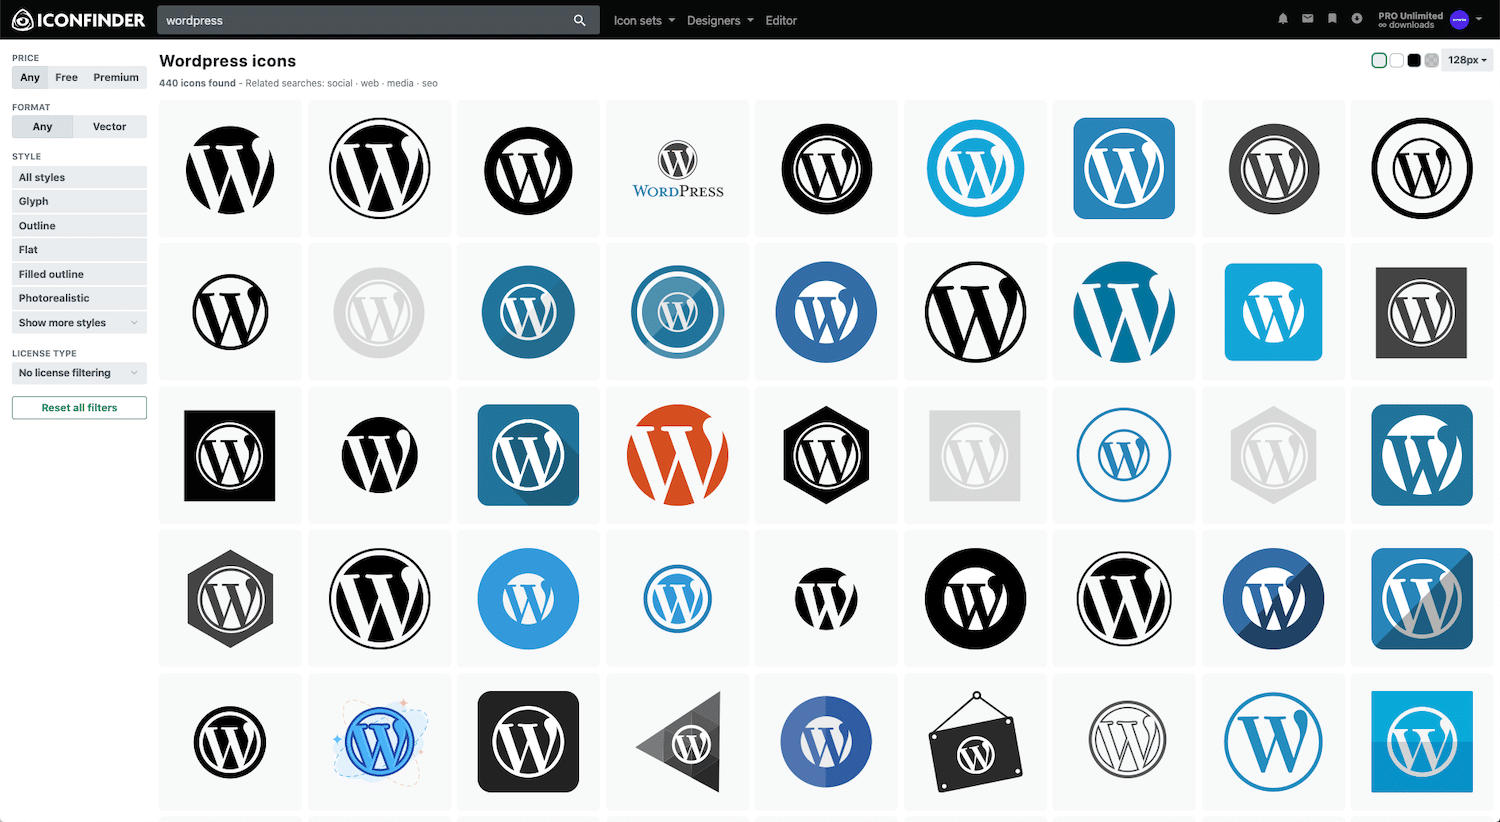Open the downloads icon in the header

point(1357,19)
